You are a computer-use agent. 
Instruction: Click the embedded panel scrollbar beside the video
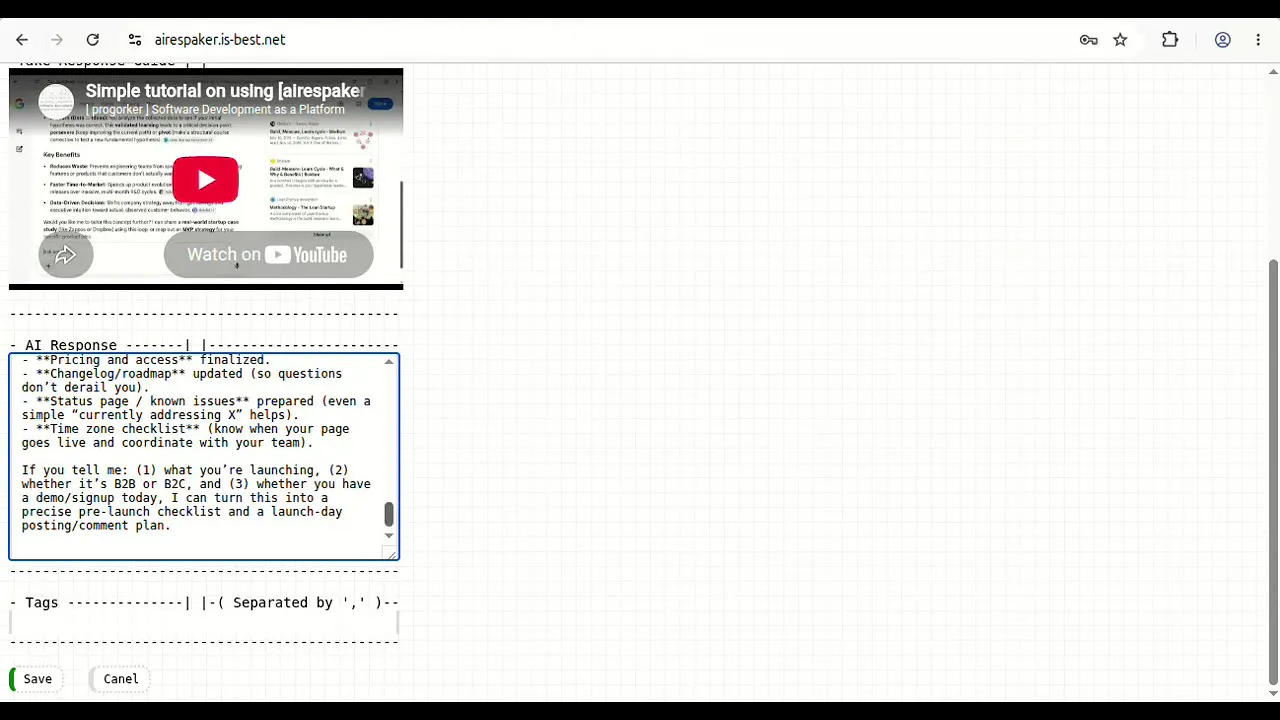coord(401,224)
